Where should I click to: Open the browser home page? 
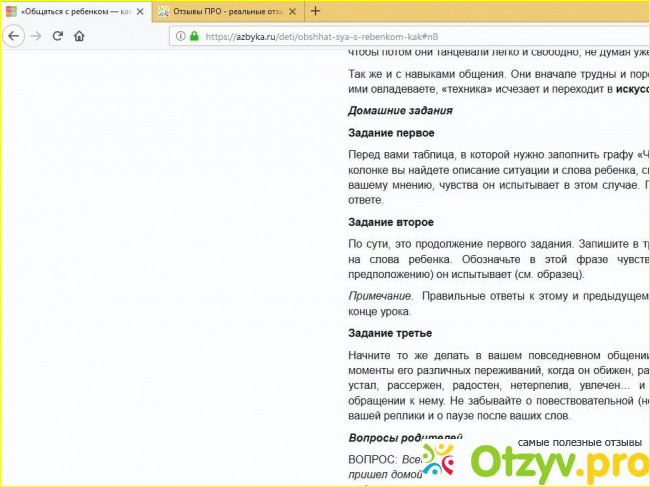[79, 35]
